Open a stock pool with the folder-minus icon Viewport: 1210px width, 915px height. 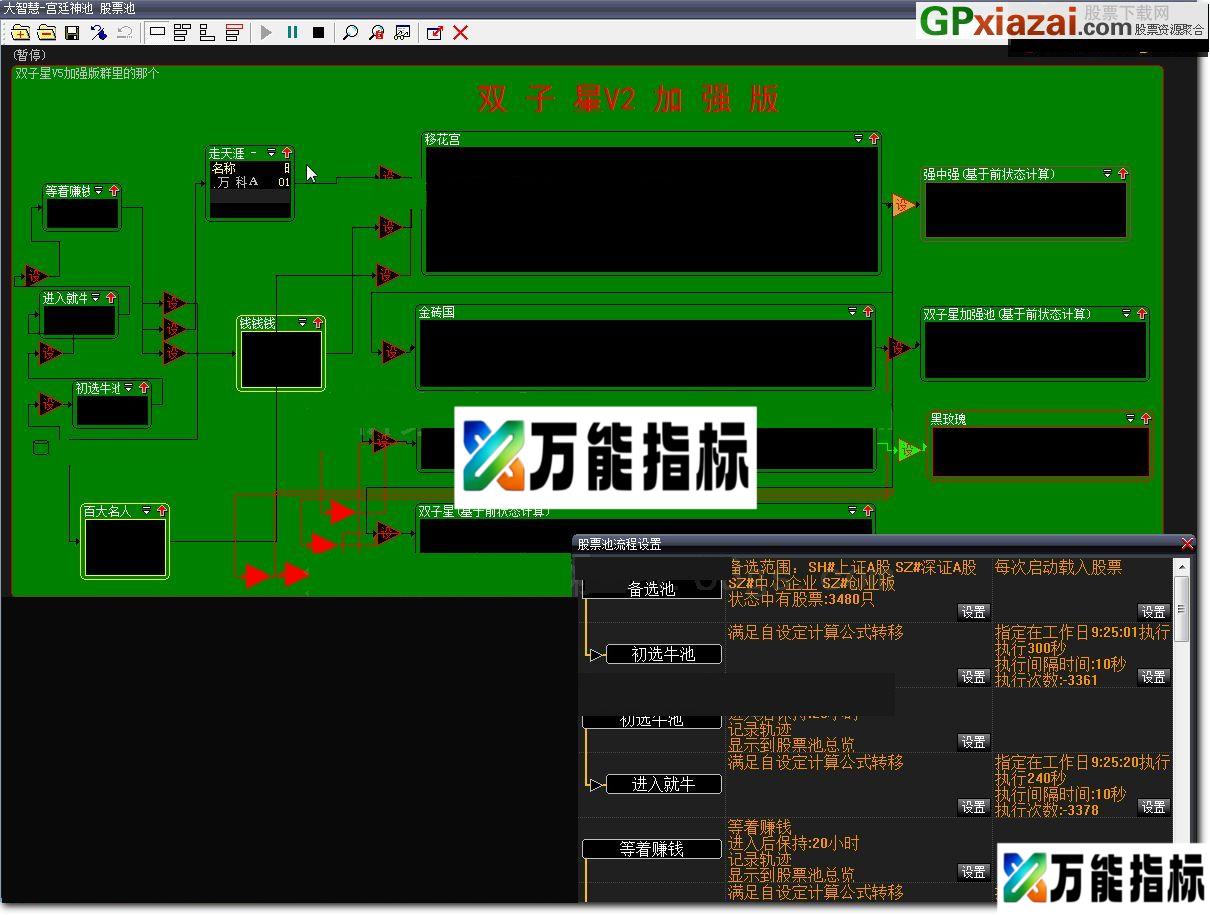(47, 33)
